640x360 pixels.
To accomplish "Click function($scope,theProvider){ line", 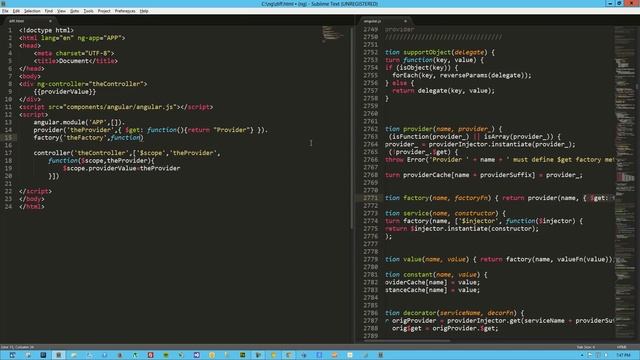I will [101, 160].
